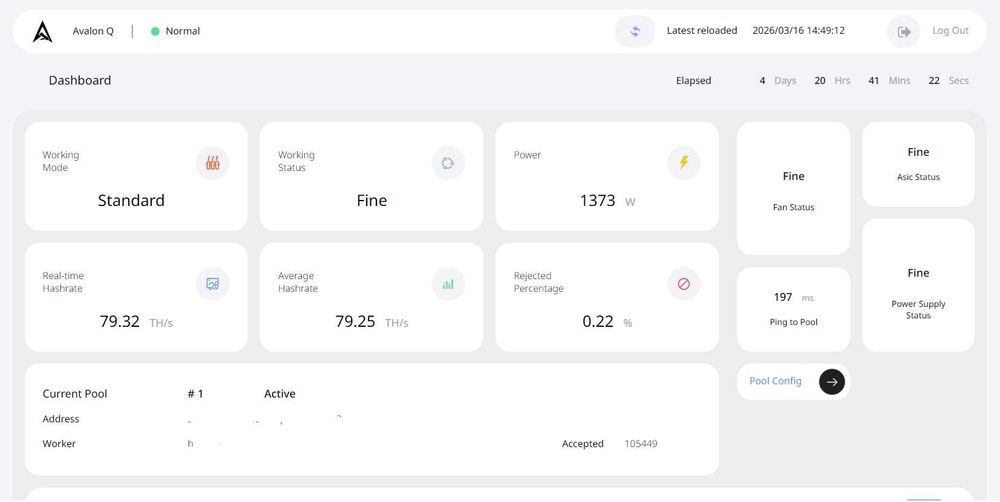Click the Standard working mode value
Screen dimensions: 1000x502
point(131,200)
